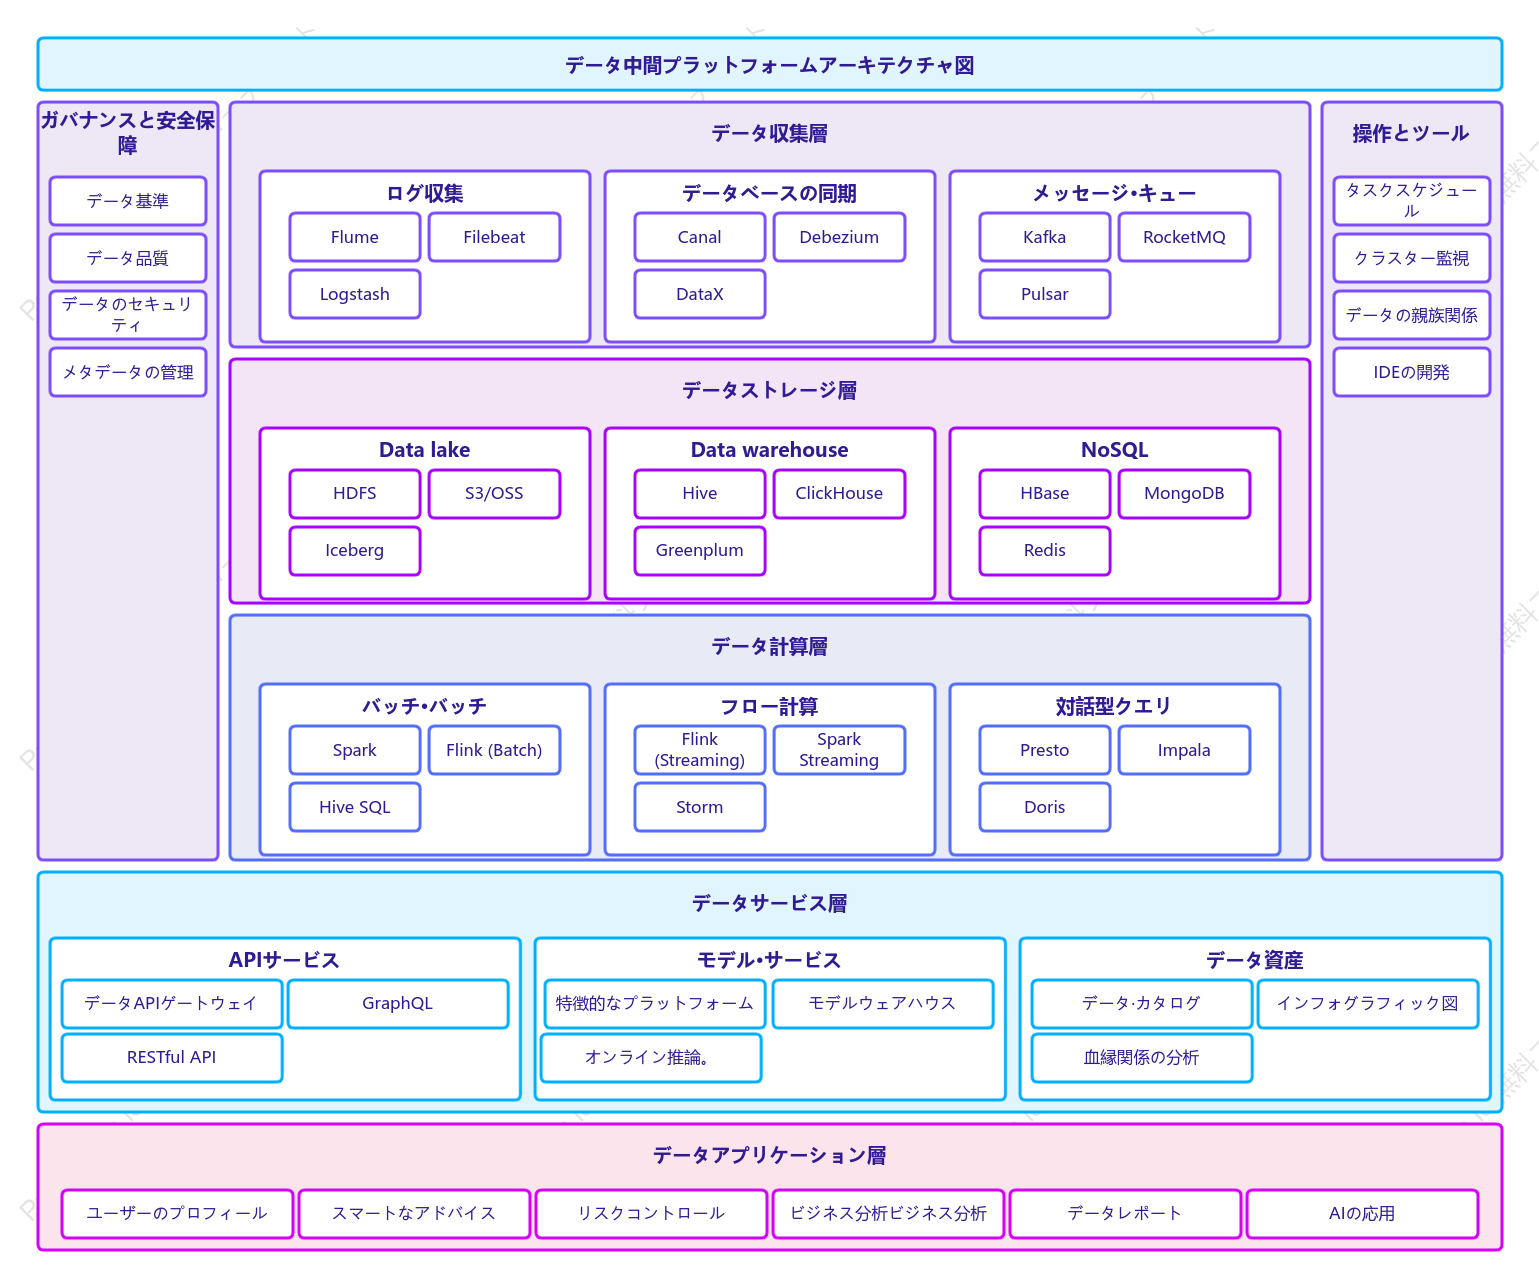Select the MongoDB box

pyautogui.click(x=1184, y=493)
